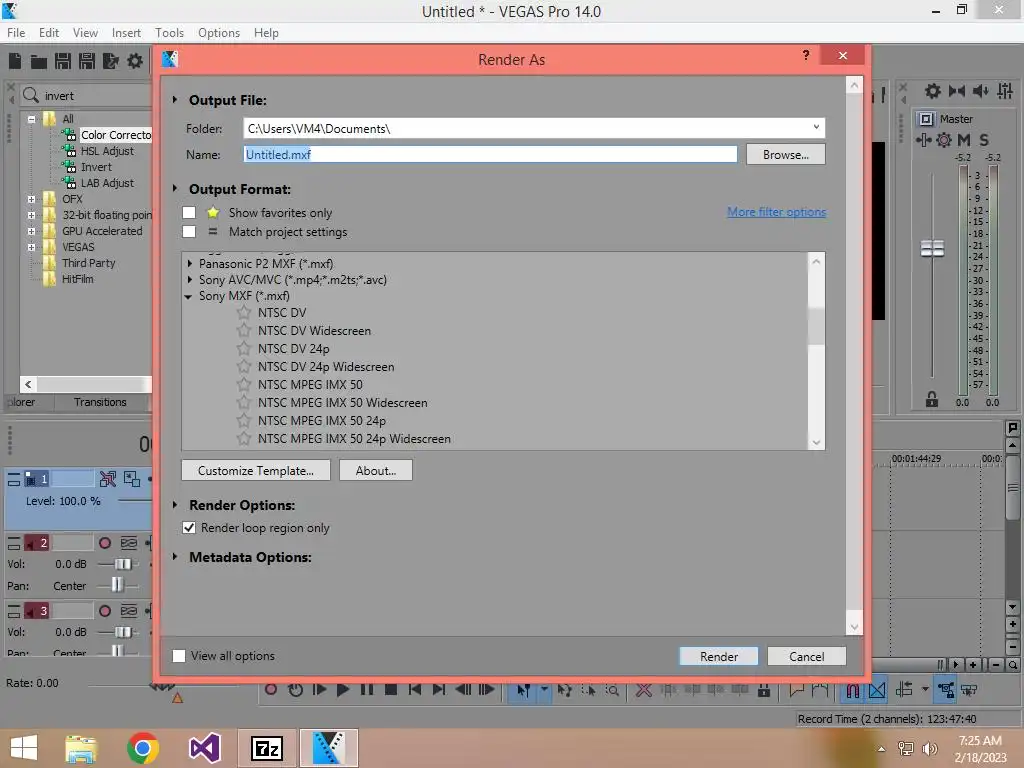This screenshot has height=768, width=1024.
Task: Open the Edit menu
Action: [49, 33]
